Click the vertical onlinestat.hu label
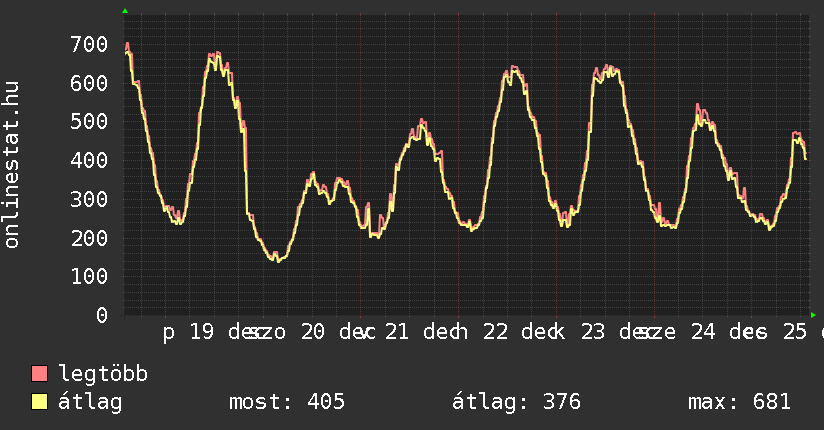 coord(13,165)
